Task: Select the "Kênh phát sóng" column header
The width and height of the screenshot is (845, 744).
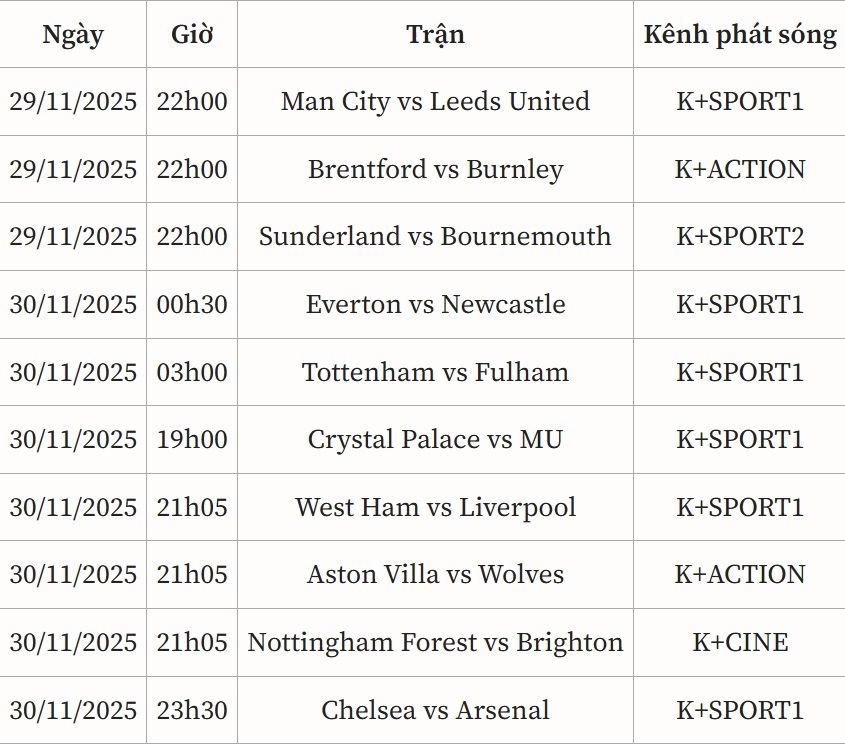Action: [x=740, y=35]
